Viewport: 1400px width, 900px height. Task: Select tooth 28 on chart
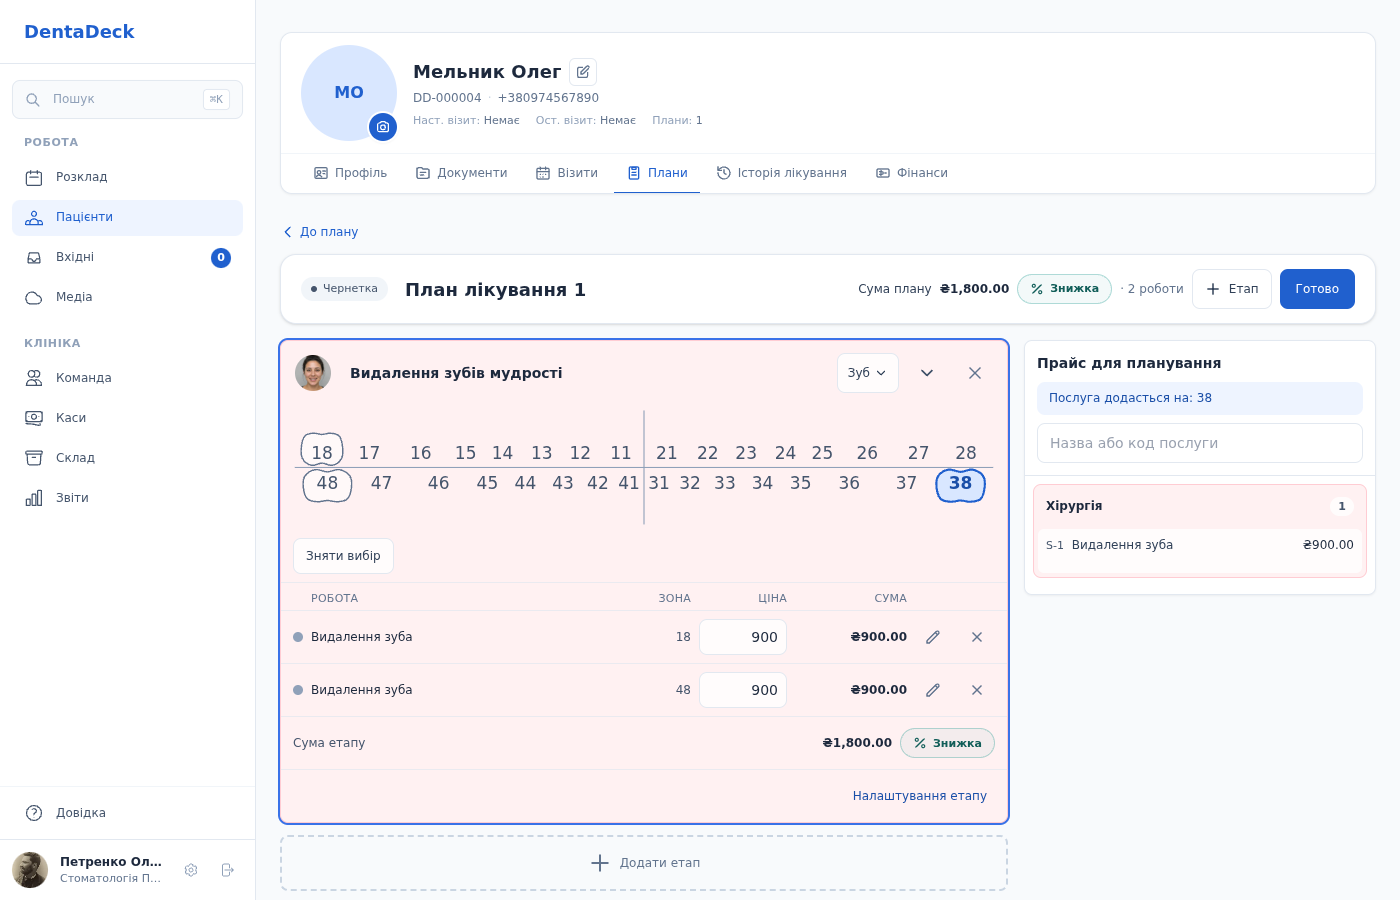coord(965,453)
